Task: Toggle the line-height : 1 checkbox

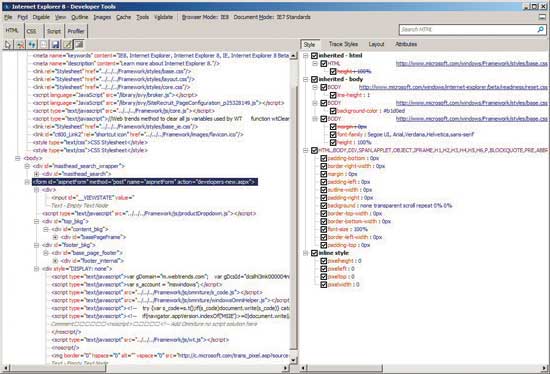Action: click(333, 95)
